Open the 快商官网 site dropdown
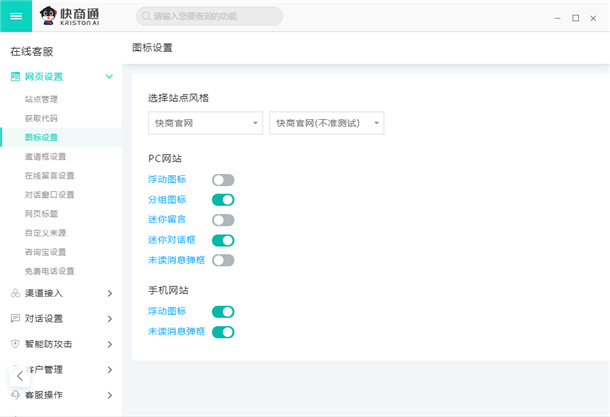The width and height of the screenshot is (610, 417). (x=204, y=122)
